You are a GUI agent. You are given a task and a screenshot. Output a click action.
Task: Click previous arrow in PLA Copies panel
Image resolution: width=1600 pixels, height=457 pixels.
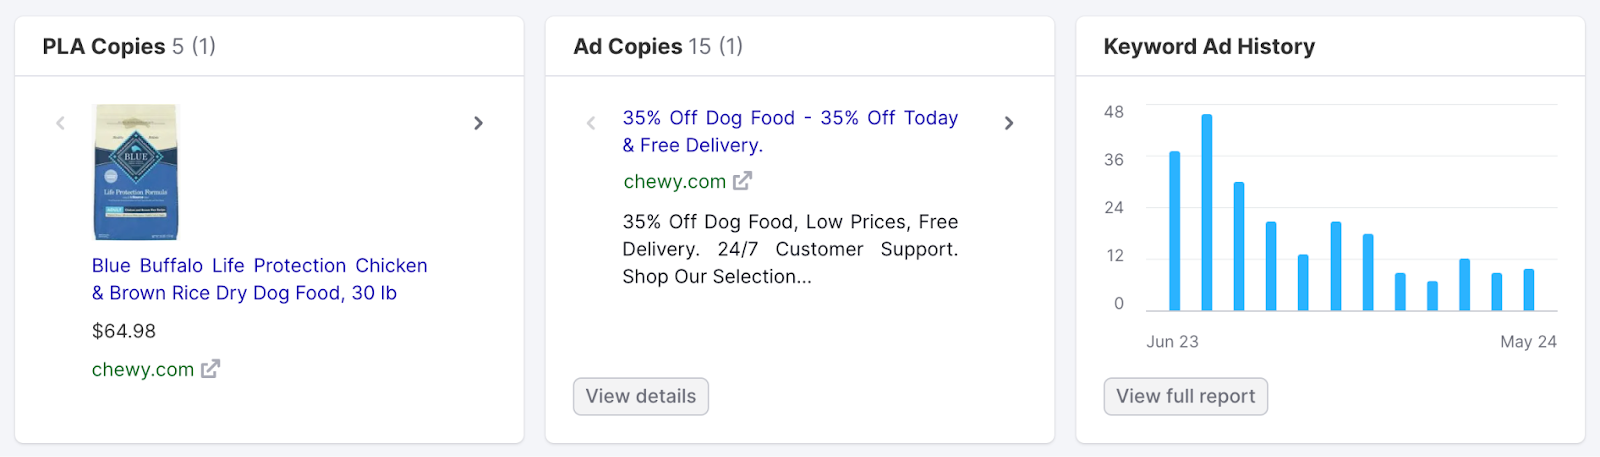60,123
